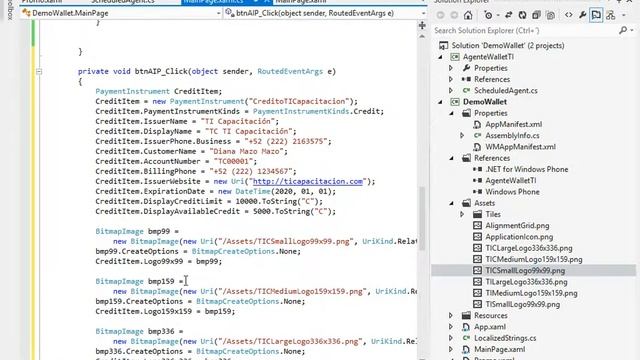640x360 pixels.
Task: Click the Back button in Solution Explorer toolbar
Action: 440,16
